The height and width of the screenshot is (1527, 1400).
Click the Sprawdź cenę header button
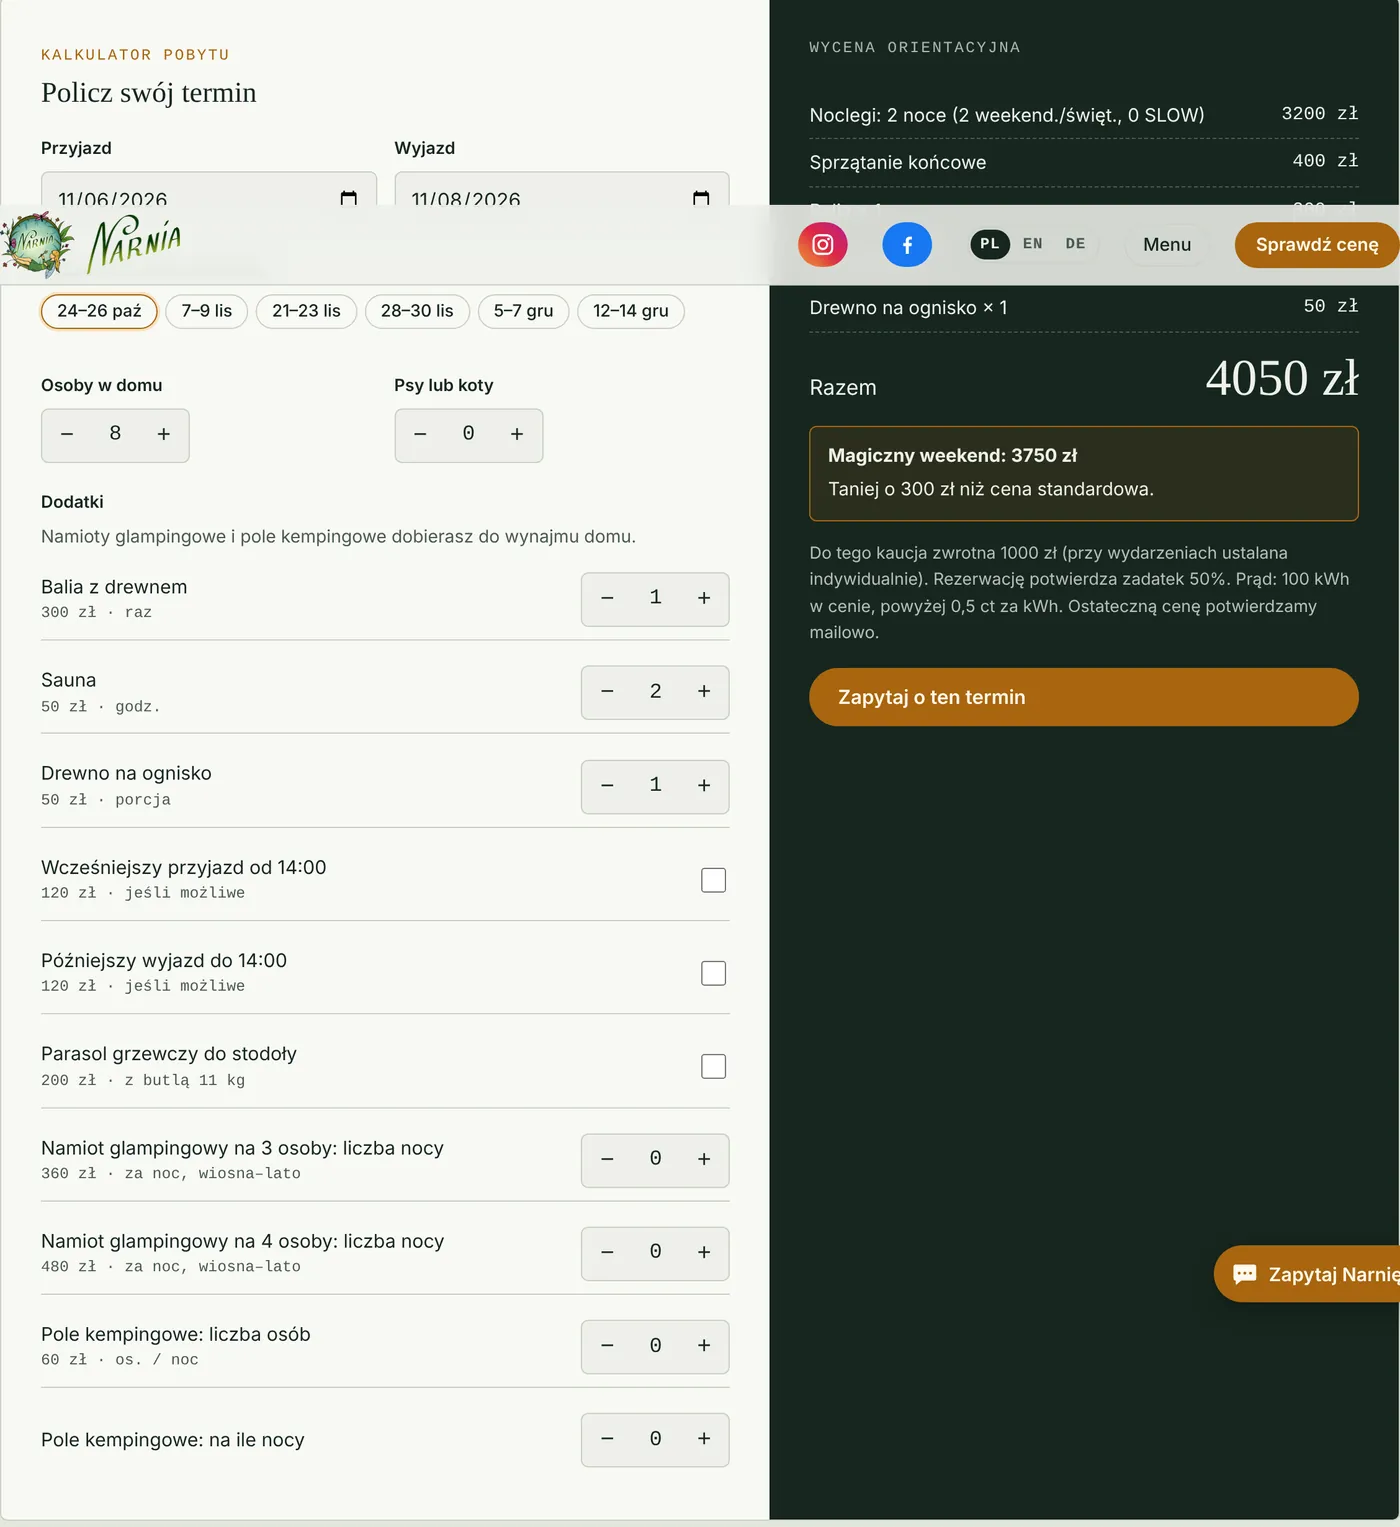[1317, 245]
